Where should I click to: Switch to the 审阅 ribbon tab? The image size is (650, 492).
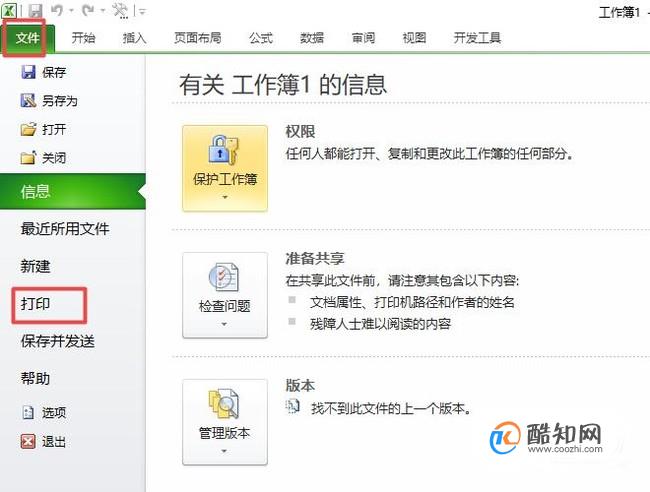tap(364, 38)
